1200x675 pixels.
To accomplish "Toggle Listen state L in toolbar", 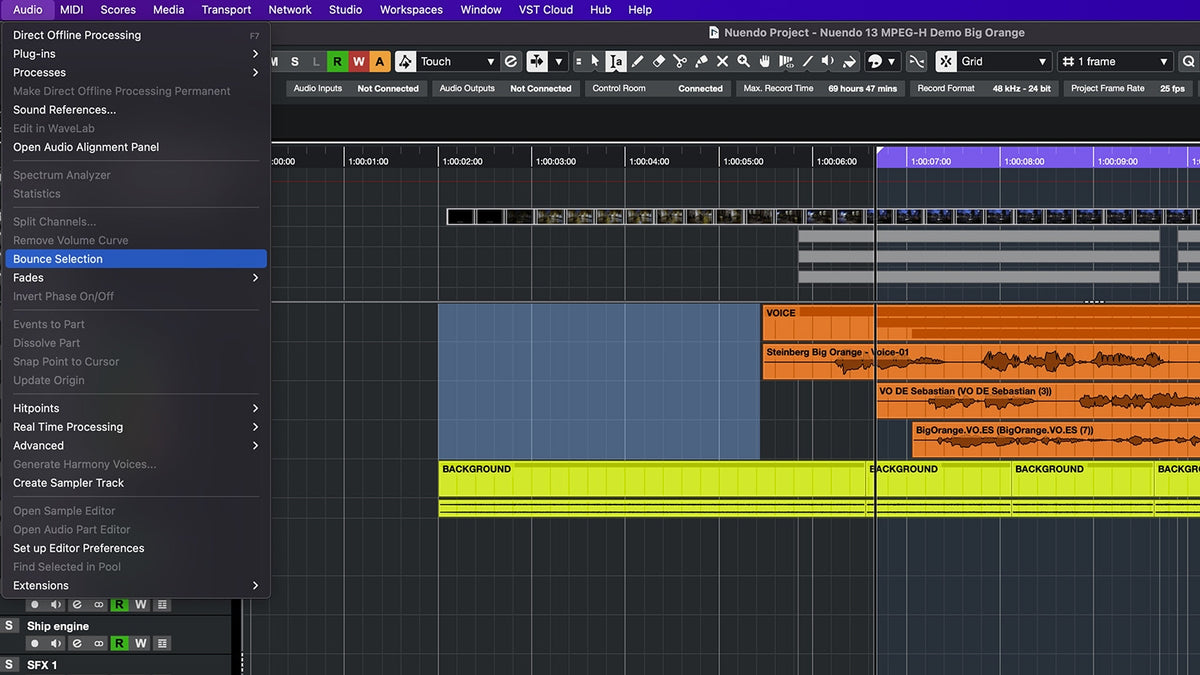I will (x=316, y=61).
